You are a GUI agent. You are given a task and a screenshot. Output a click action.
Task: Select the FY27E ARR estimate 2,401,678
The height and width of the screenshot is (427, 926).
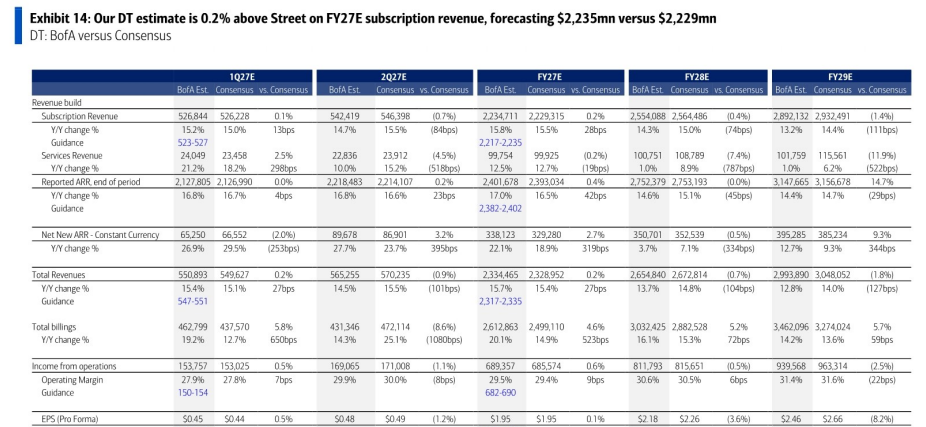tap(501, 182)
